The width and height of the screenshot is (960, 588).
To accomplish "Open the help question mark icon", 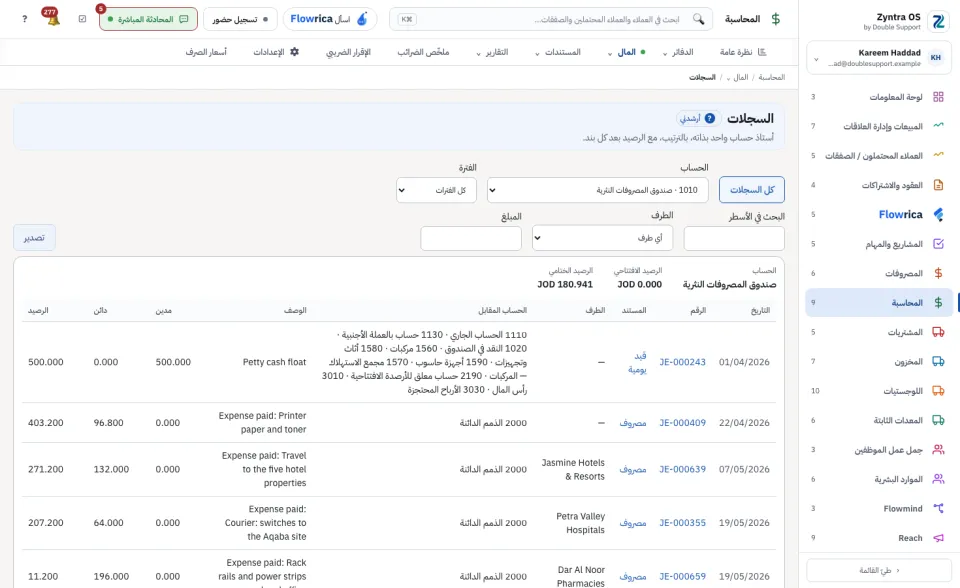I will coord(24,19).
